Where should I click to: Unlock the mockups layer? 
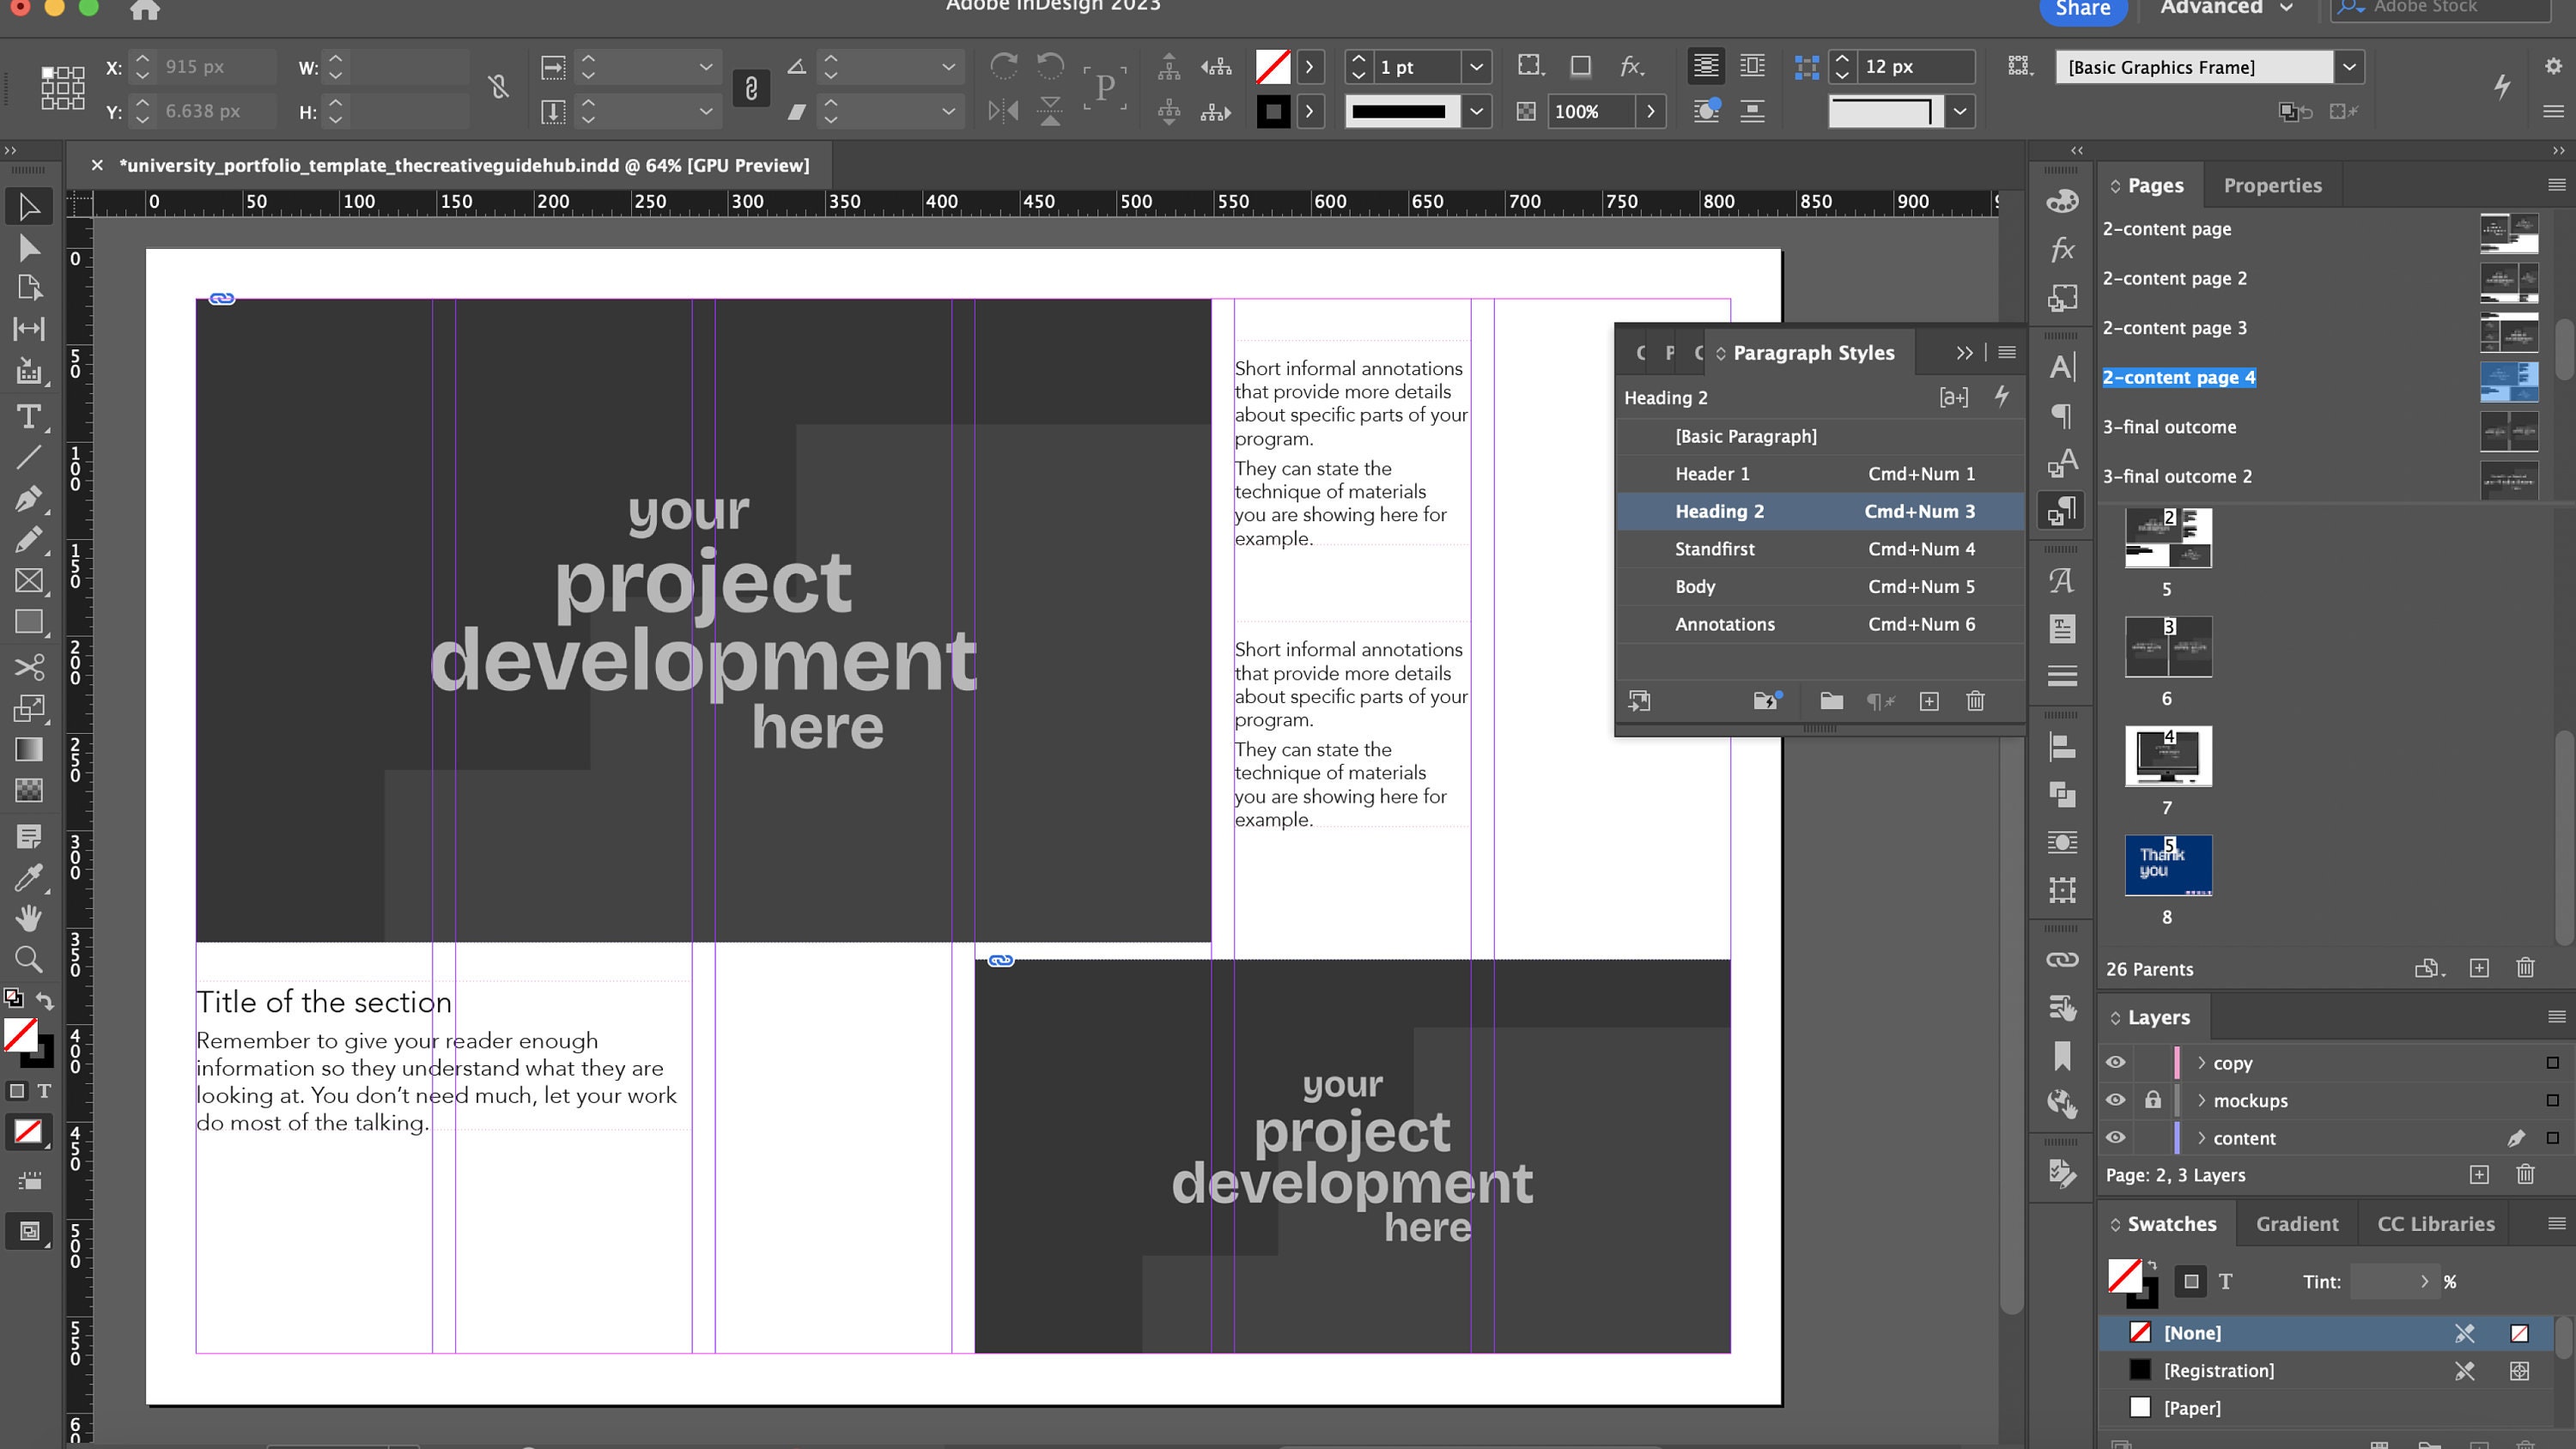click(x=2153, y=1100)
